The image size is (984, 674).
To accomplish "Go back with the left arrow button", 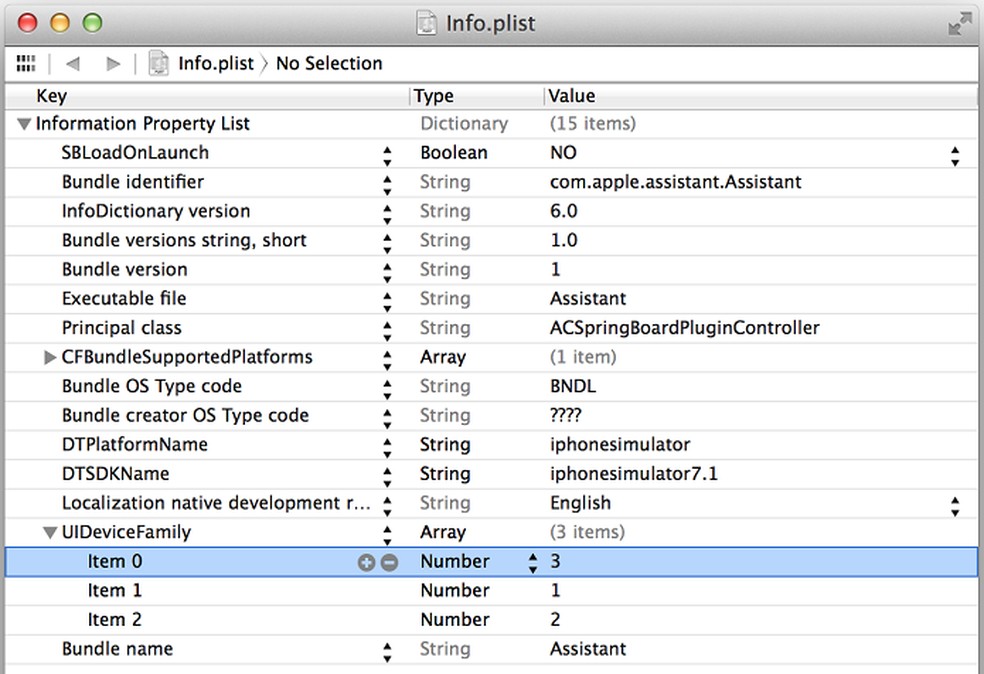I will point(72,63).
